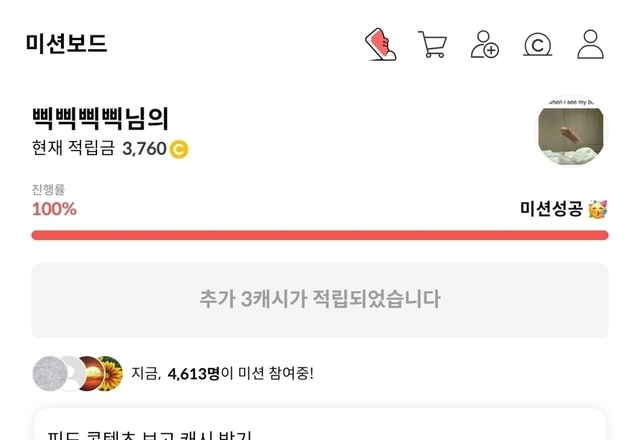Select the sunflower participant avatar
This screenshot has width=640, height=440.
(x=110, y=374)
